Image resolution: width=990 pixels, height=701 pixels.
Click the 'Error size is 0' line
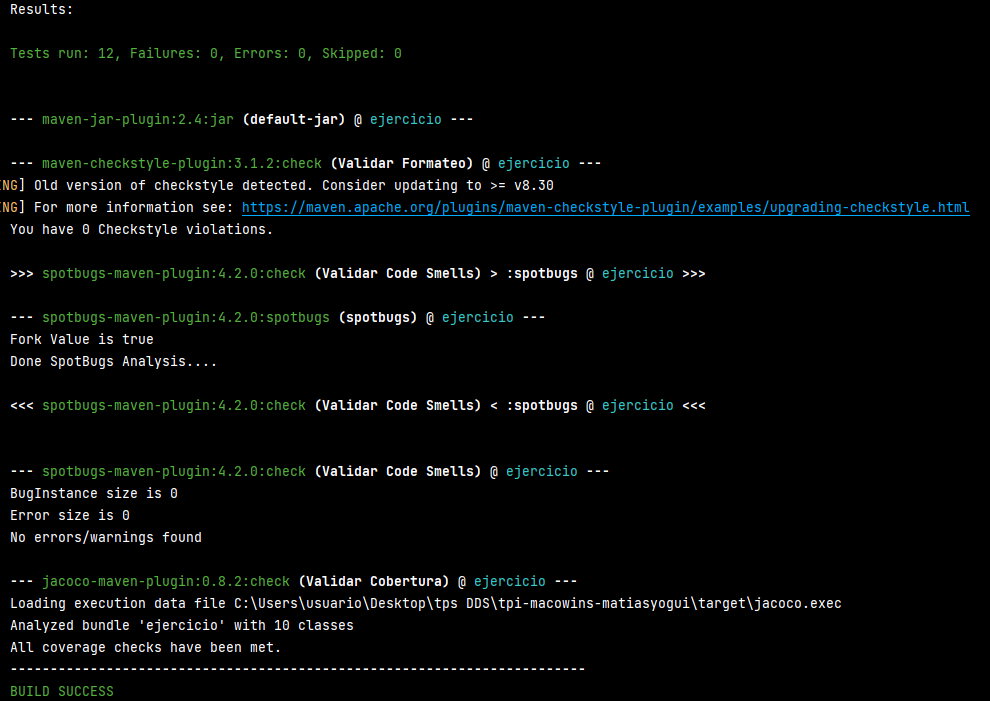pyautogui.click(x=69, y=516)
